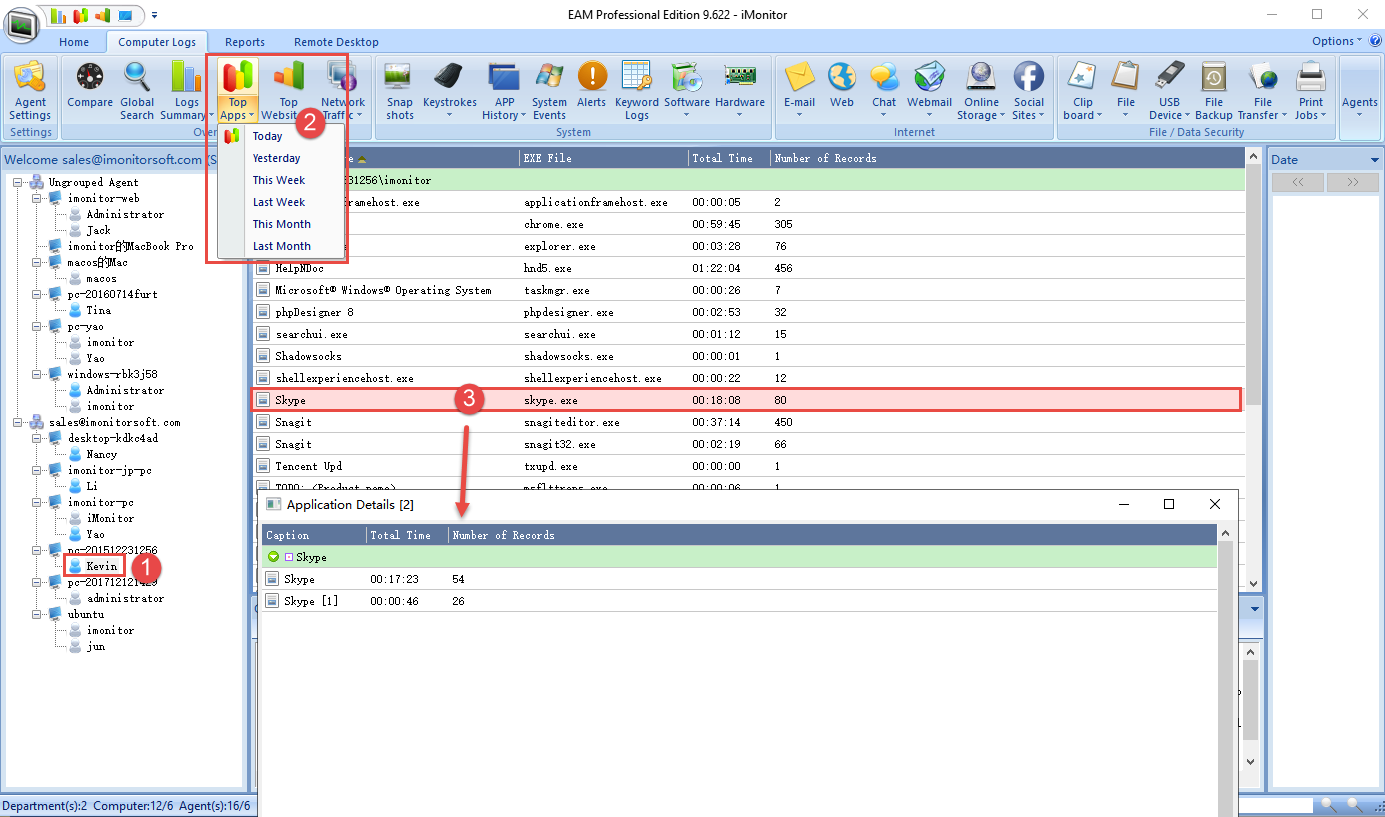Collapse the pc-yao computer node

point(37,326)
